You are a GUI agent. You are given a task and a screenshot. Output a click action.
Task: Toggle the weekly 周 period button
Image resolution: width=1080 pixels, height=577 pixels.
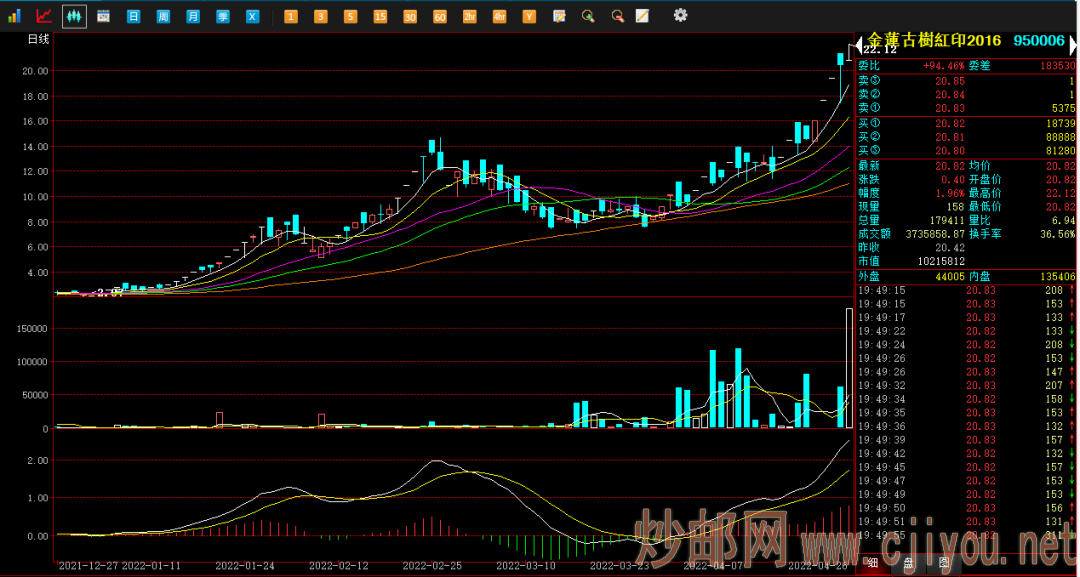point(163,16)
